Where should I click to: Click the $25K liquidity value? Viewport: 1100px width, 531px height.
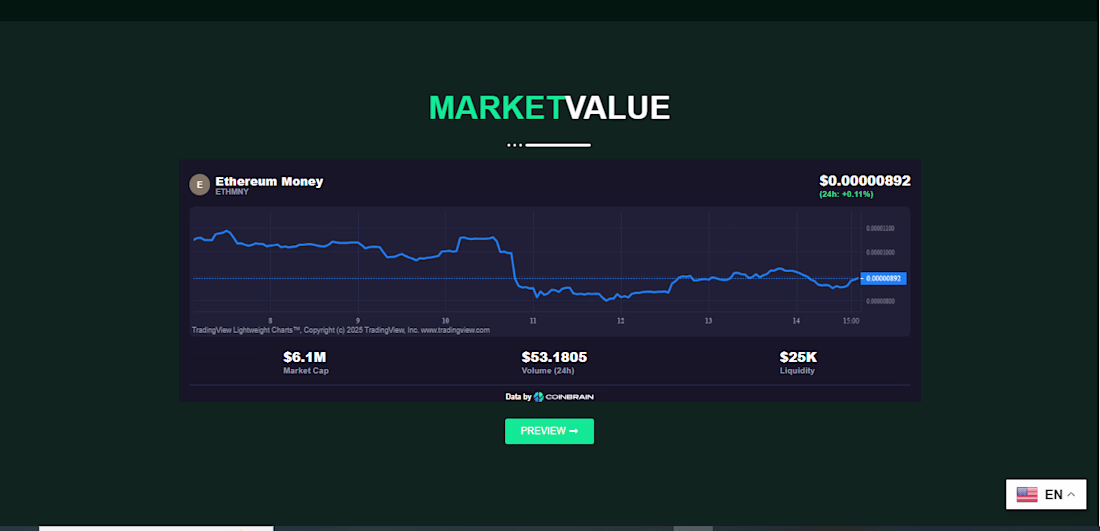(x=798, y=357)
